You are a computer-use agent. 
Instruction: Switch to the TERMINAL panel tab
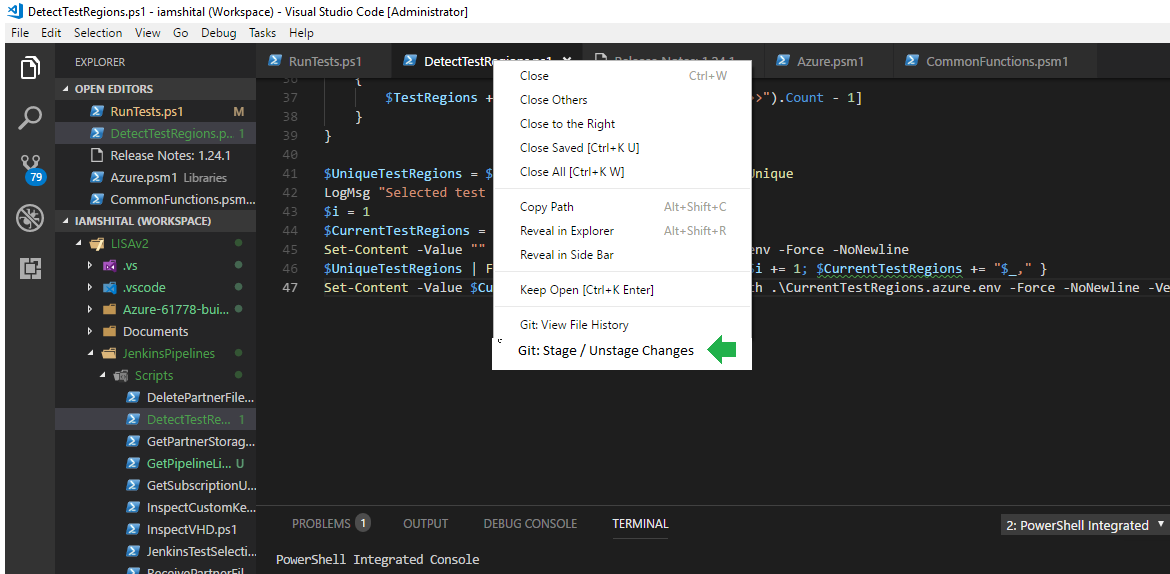[640, 524]
